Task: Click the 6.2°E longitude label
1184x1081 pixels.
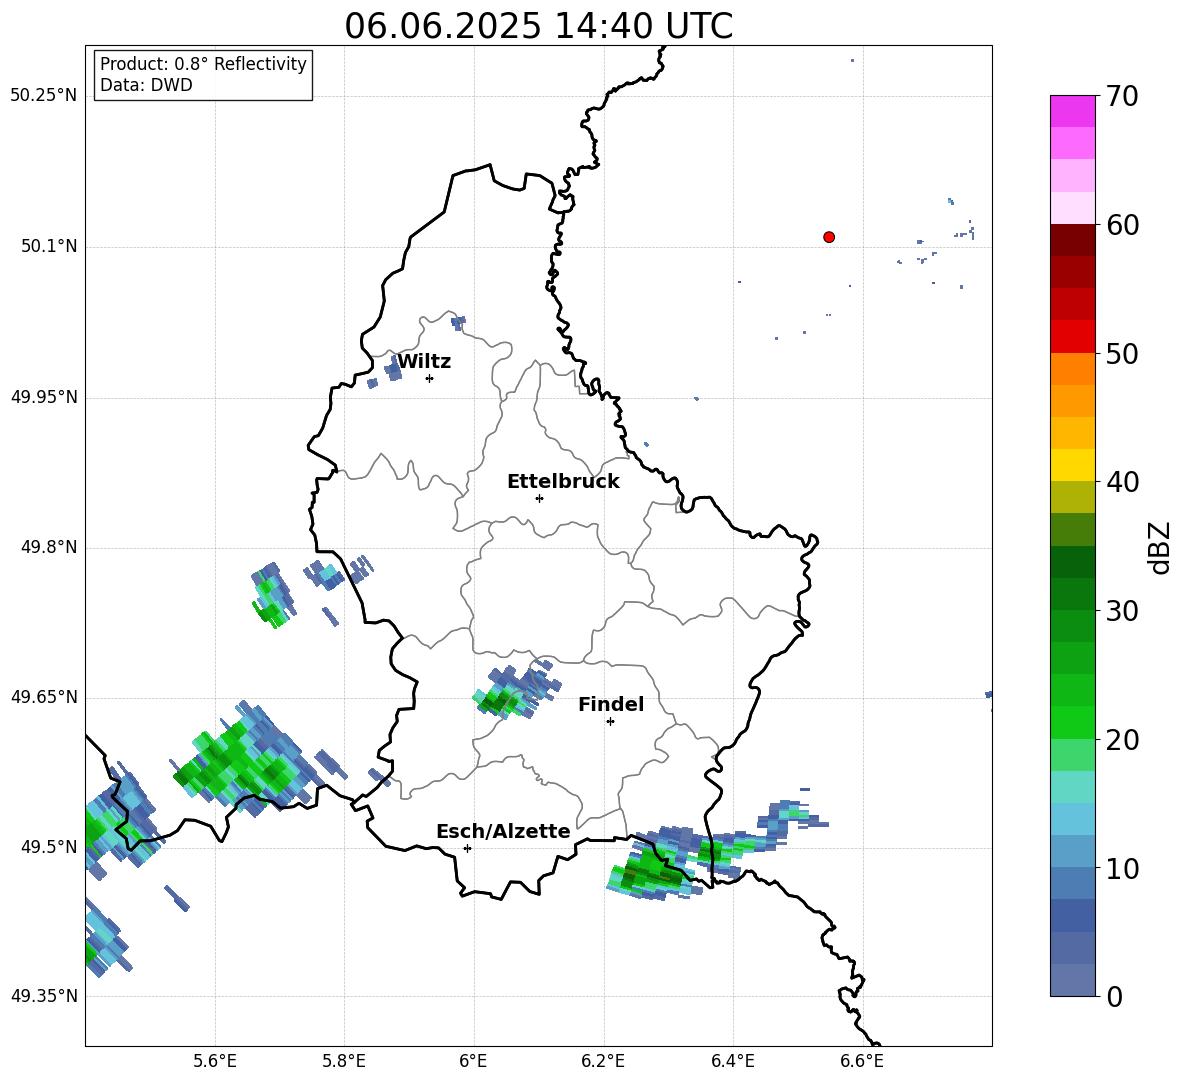Action: point(603,1061)
